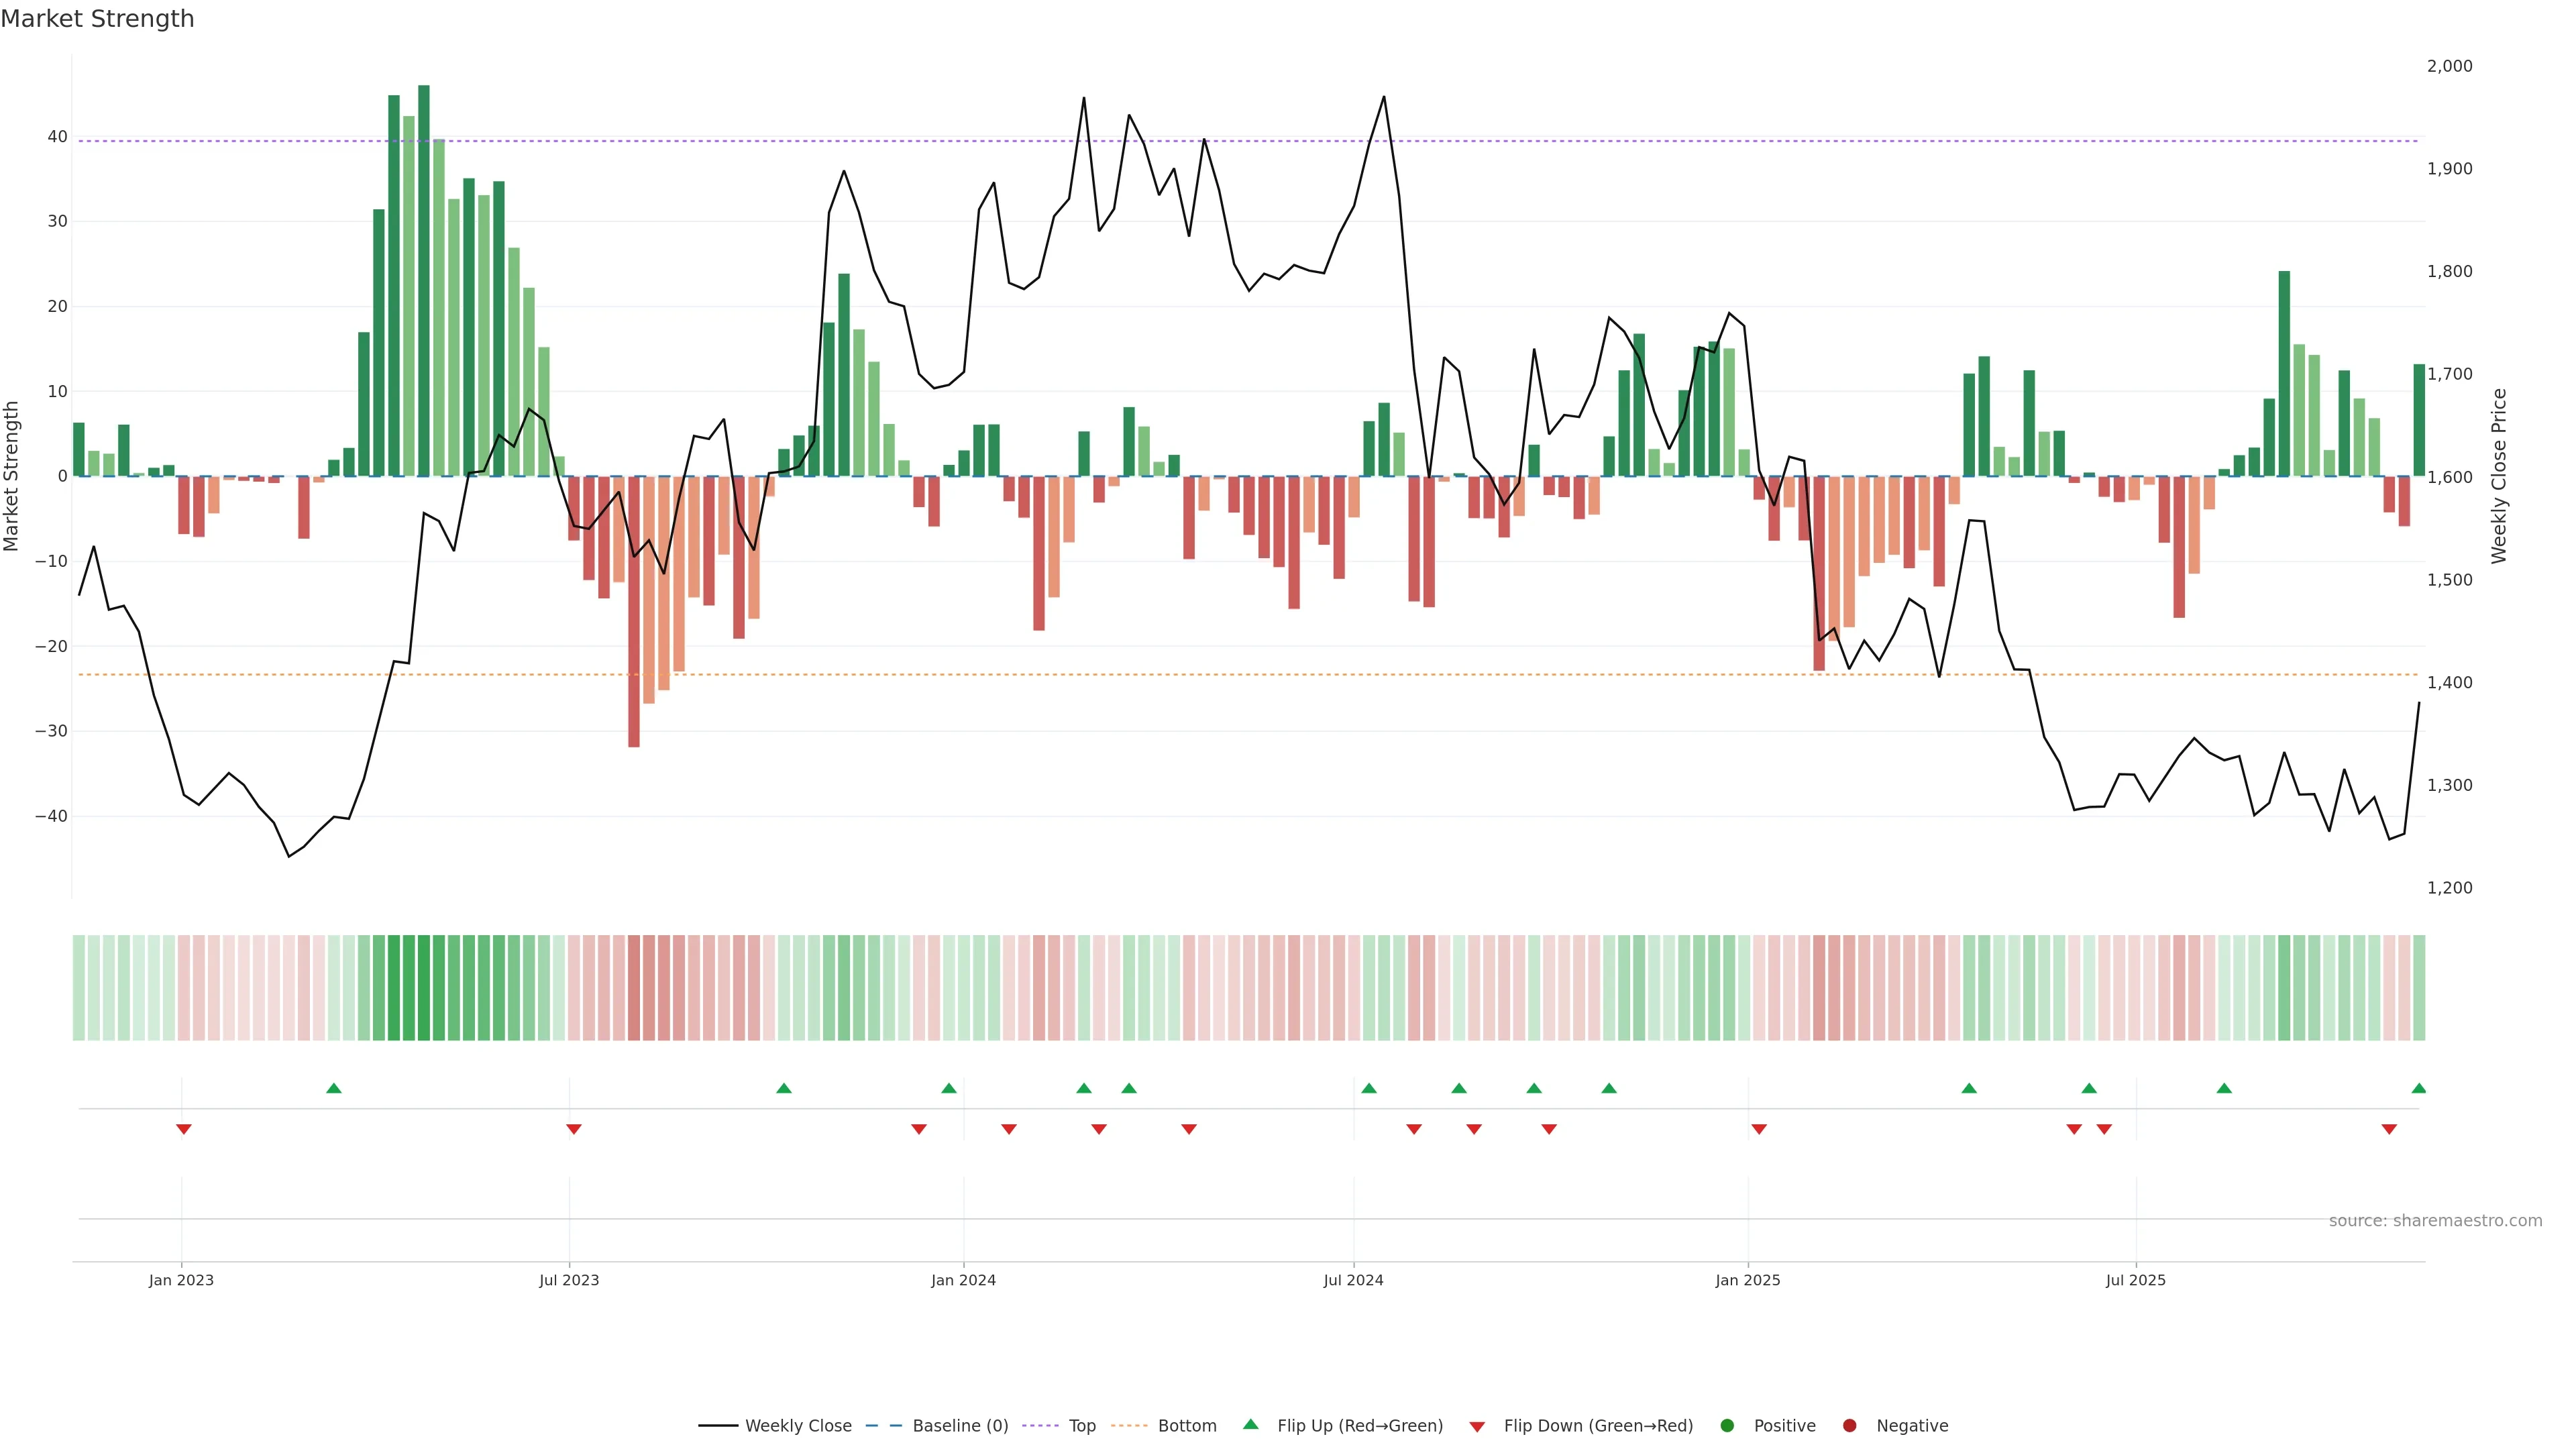The height and width of the screenshot is (1449, 2576).
Task: Click Flip Down red triangle legend icon
Action: tap(1477, 1427)
